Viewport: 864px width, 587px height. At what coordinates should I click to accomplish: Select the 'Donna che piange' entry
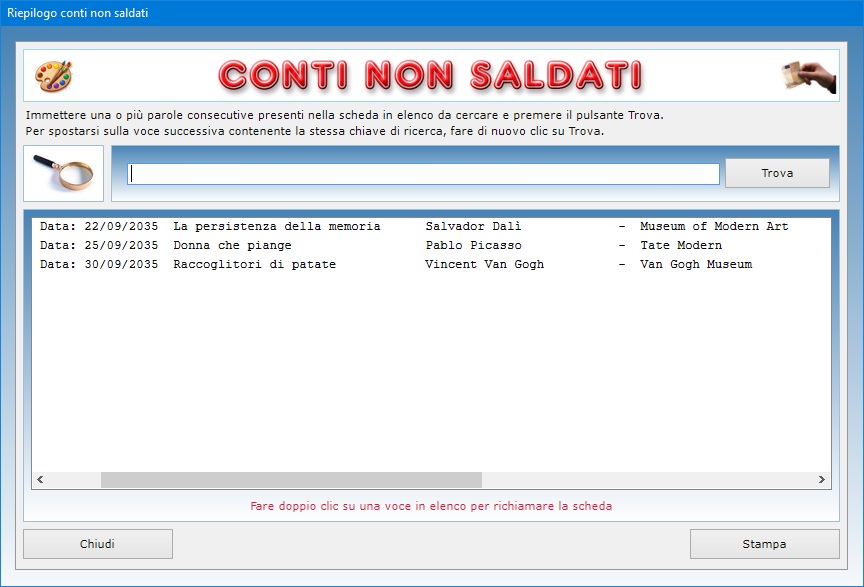(232, 246)
